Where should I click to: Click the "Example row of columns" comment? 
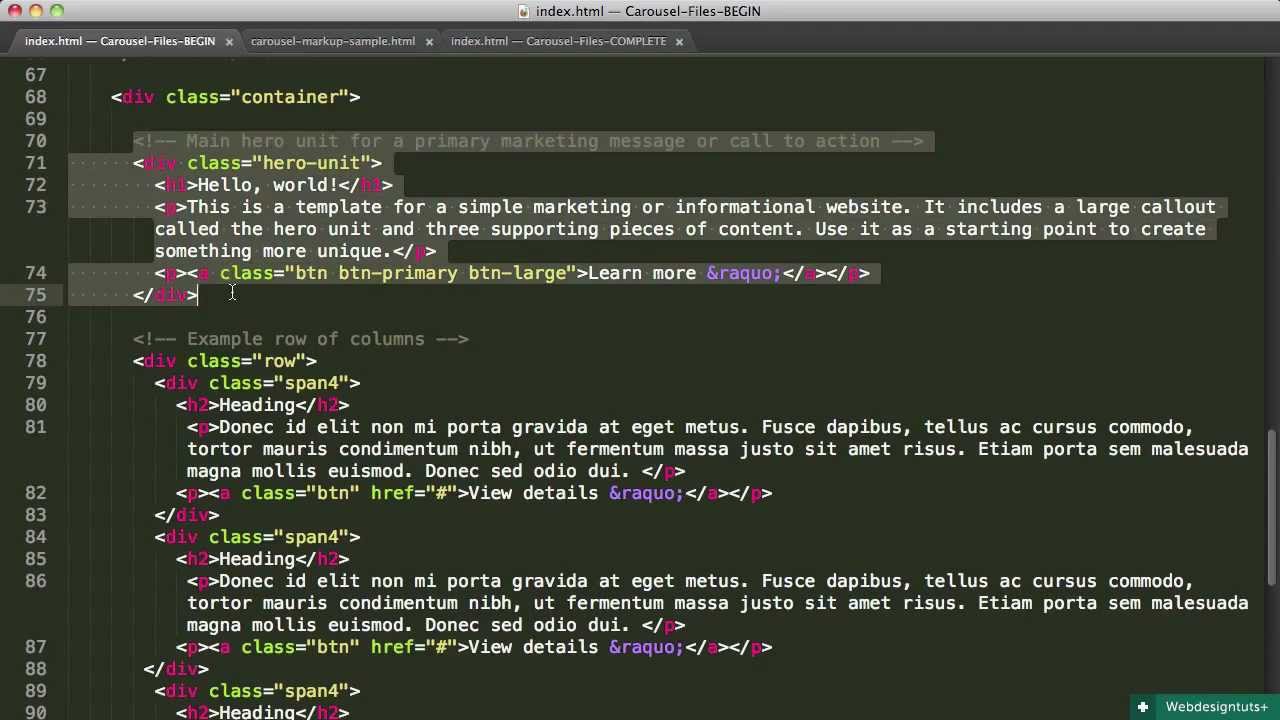click(x=300, y=339)
